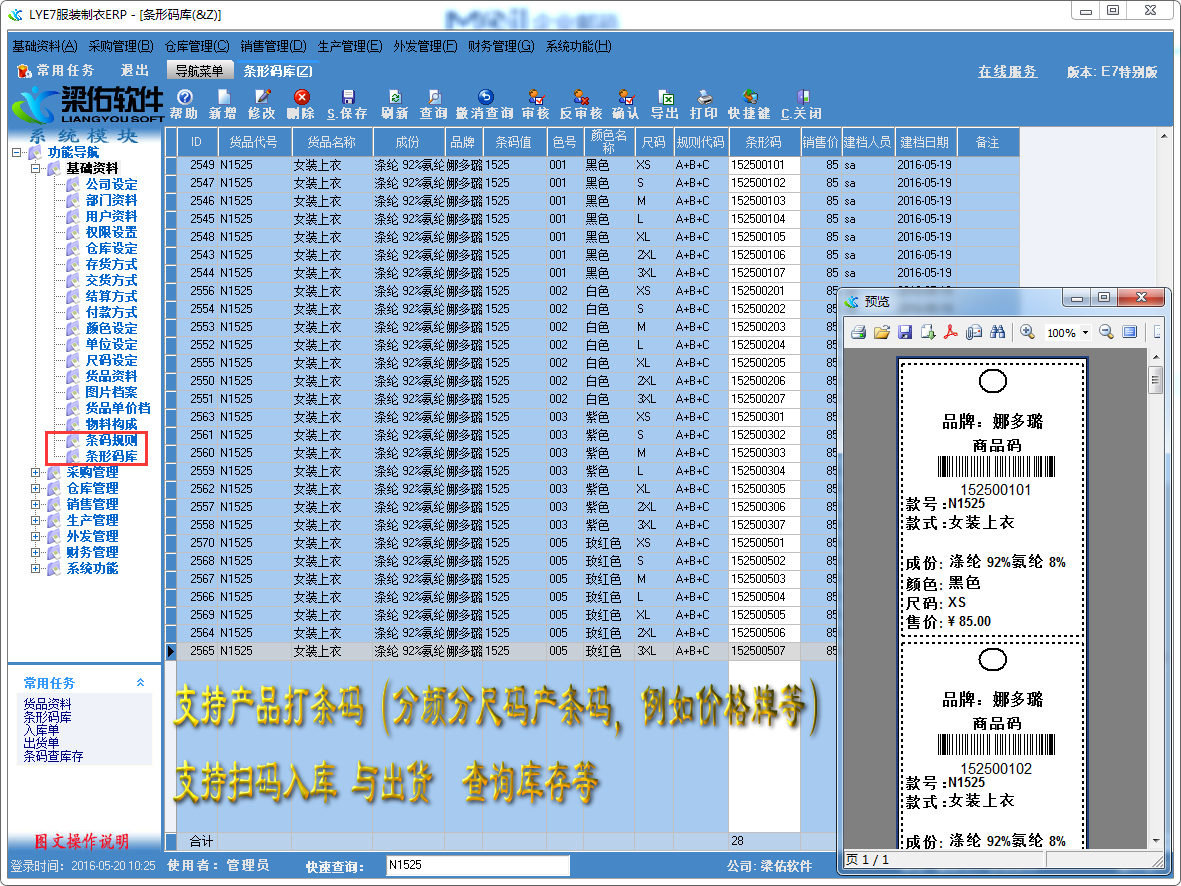The image size is (1181, 886).
Task: Select 颜色设定 in the navigation tree
Action: point(111,328)
